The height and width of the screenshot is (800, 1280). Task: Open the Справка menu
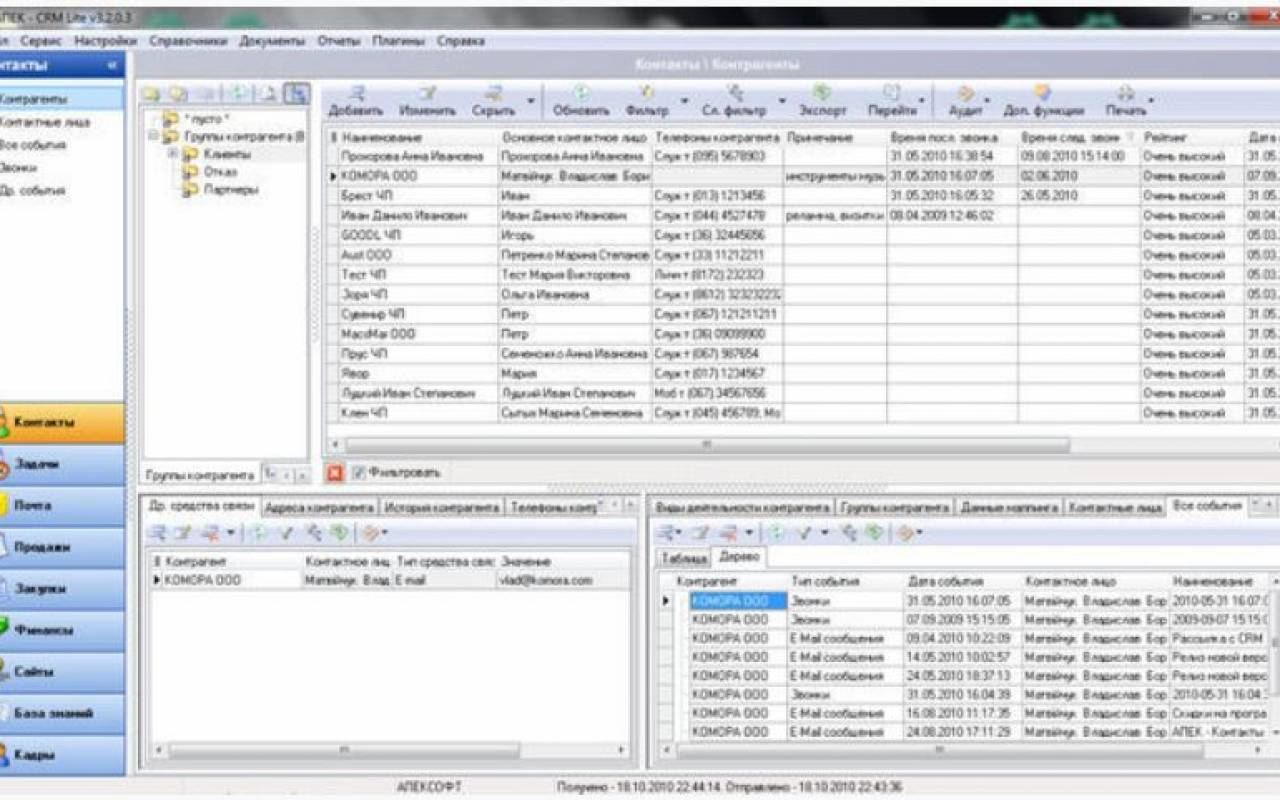tap(461, 41)
